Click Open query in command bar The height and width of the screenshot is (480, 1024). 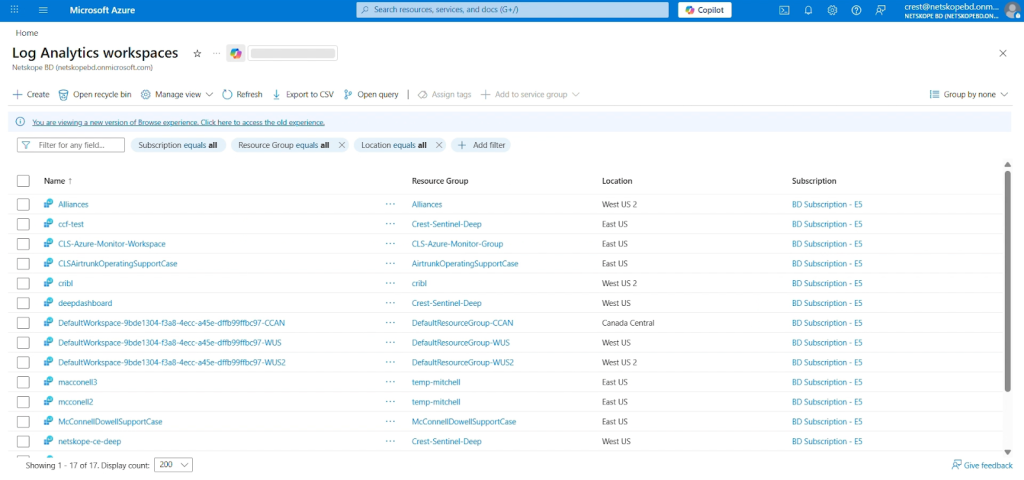[x=371, y=95]
